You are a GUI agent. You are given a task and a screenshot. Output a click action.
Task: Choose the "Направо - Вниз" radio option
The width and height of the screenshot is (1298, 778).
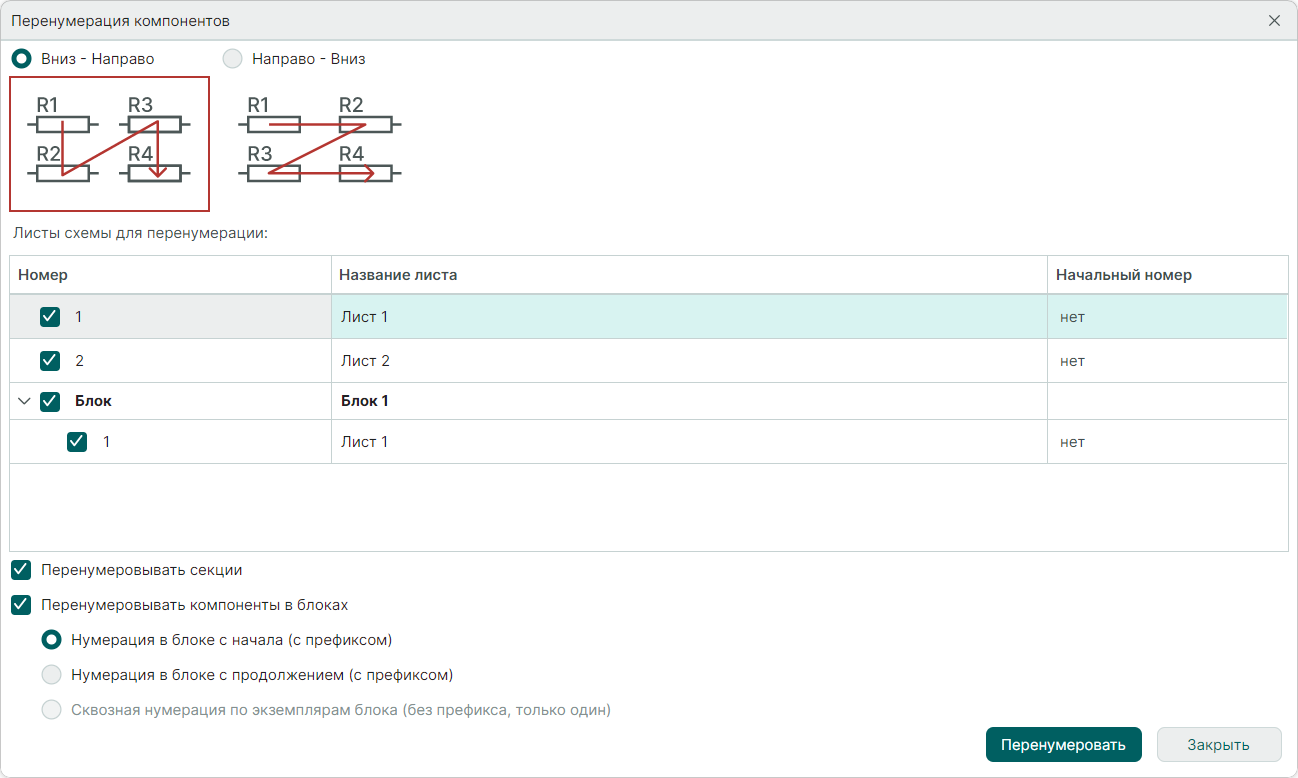[x=232, y=59]
